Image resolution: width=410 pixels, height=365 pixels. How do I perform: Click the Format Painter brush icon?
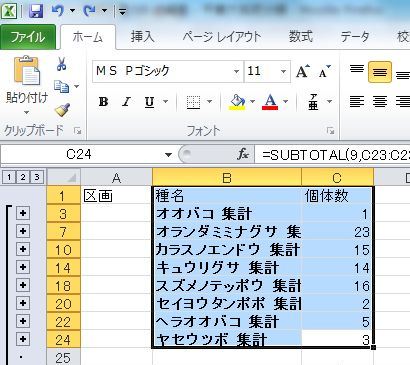point(62,110)
